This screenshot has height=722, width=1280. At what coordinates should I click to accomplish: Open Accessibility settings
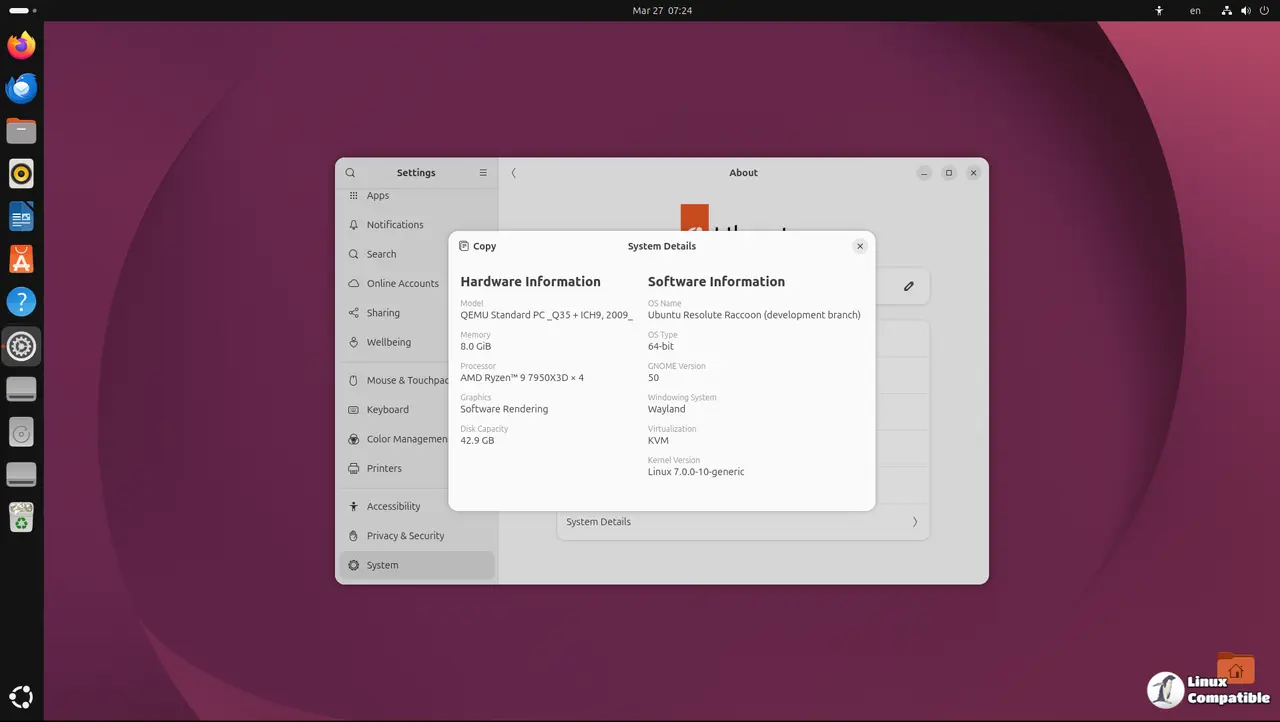(393, 507)
